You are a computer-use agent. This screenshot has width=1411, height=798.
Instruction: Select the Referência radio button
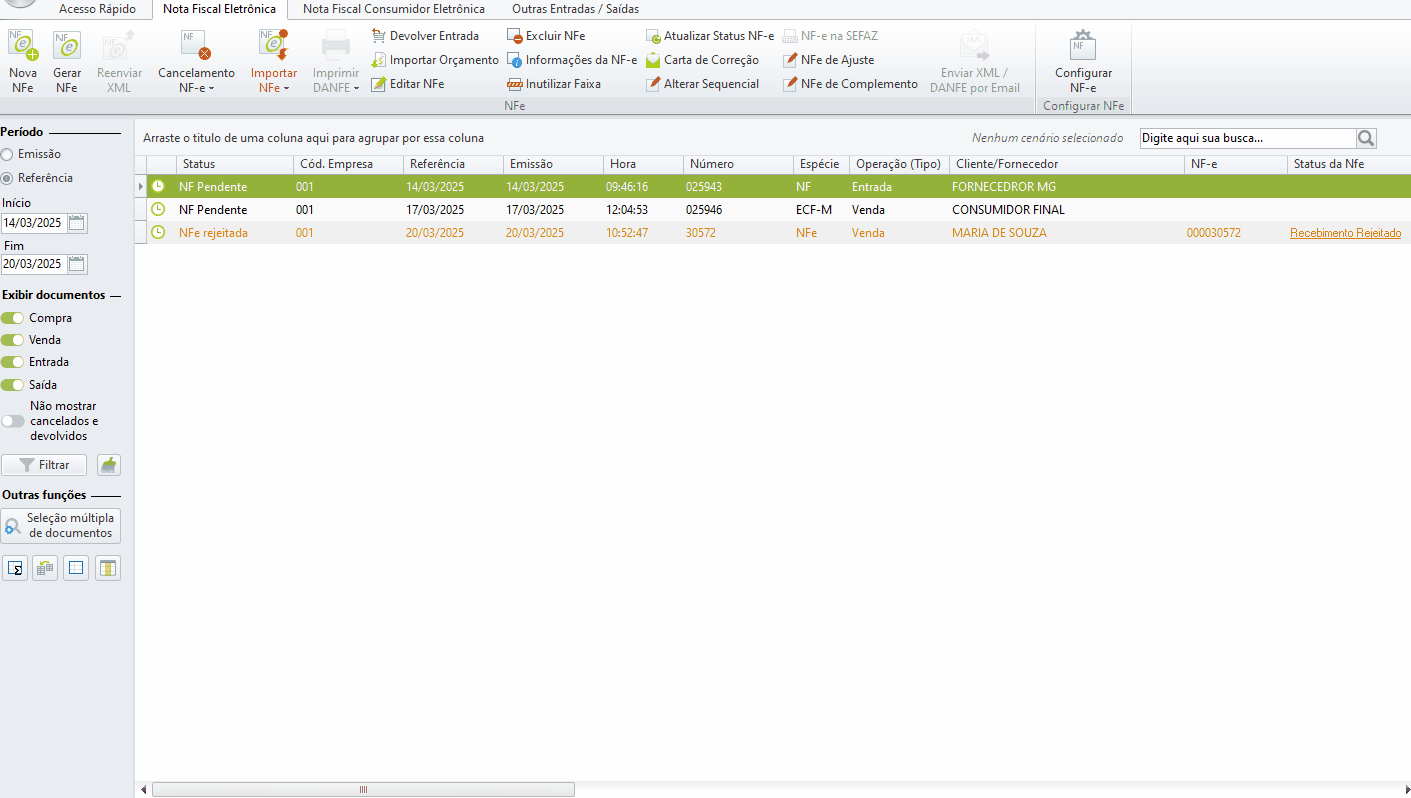(x=7, y=178)
